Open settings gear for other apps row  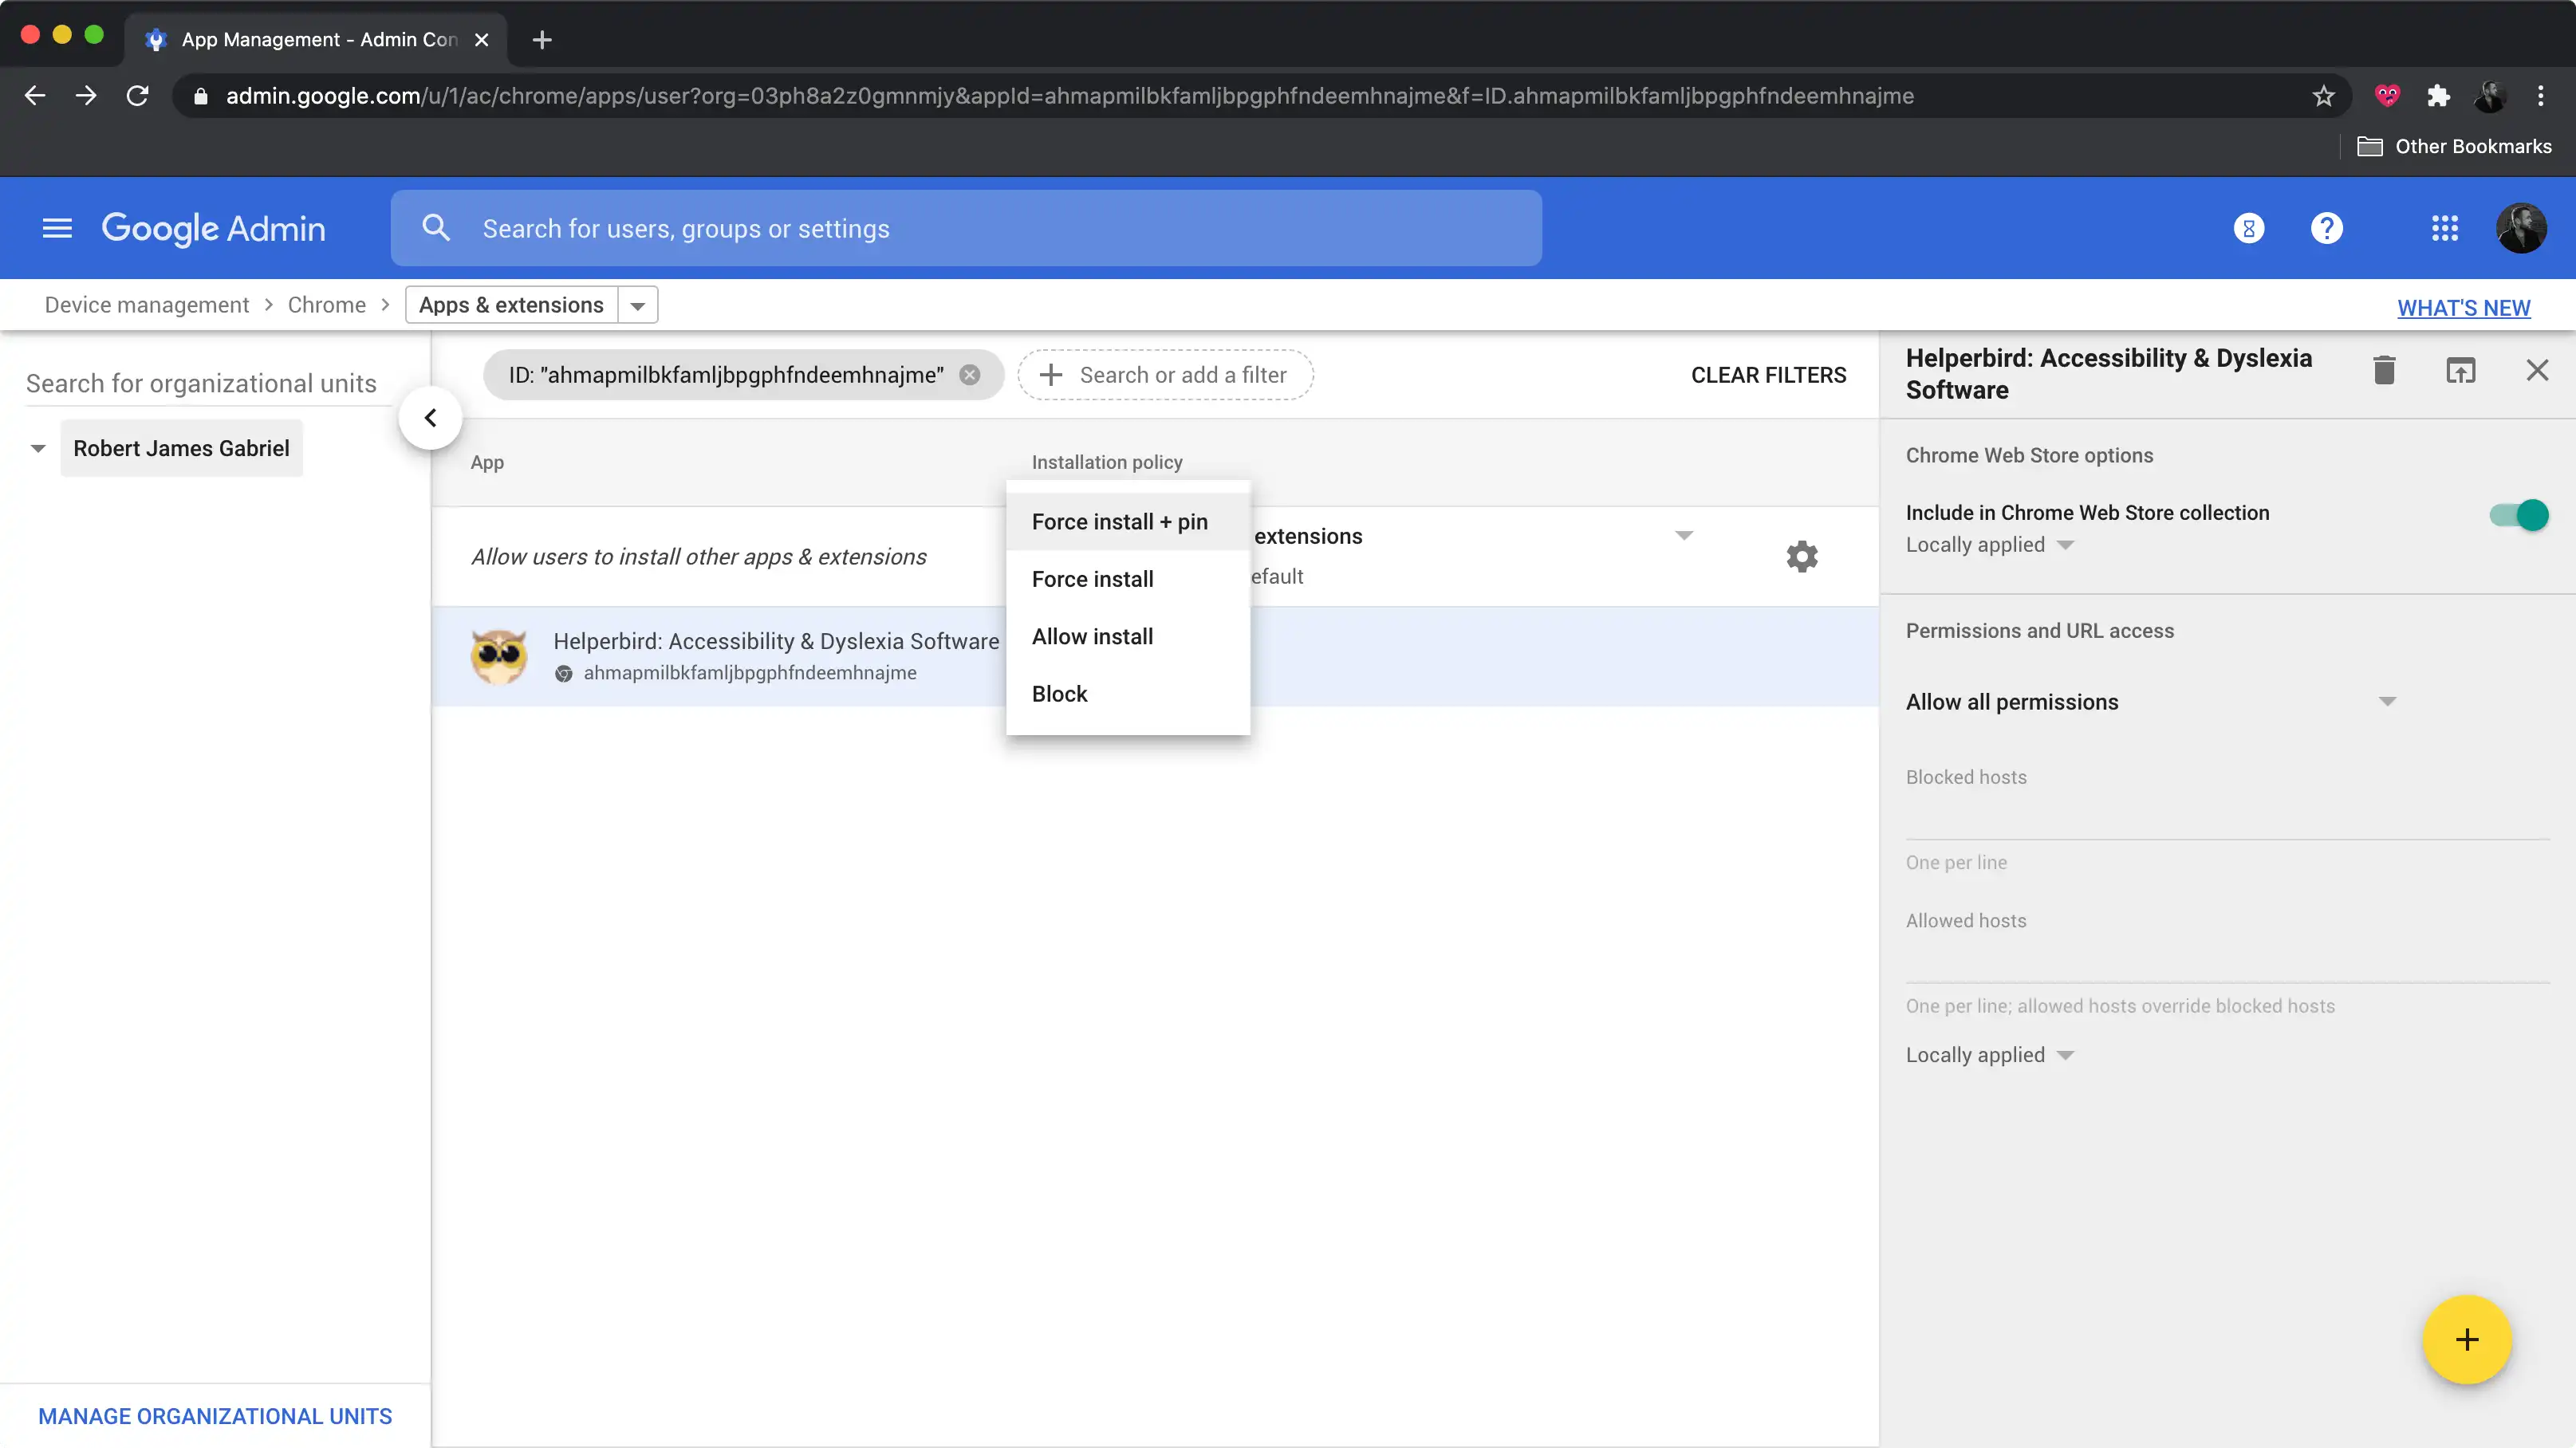pos(1802,556)
